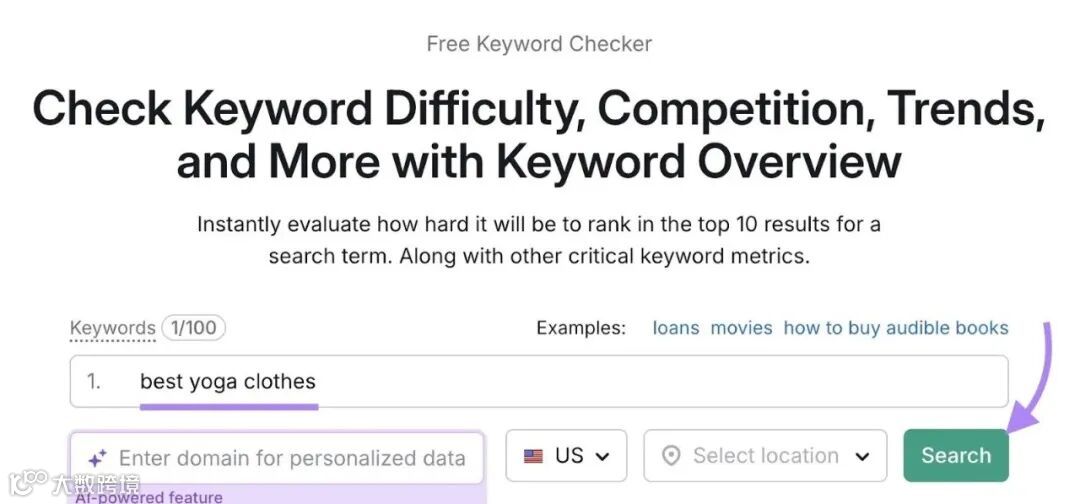
Task: Try the "loans" example keyword
Action: (x=676, y=328)
